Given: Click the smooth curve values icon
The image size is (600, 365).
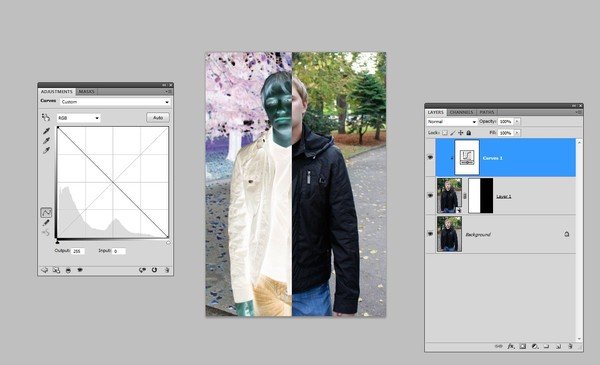Looking at the screenshot, I should click(x=46, y=232).
